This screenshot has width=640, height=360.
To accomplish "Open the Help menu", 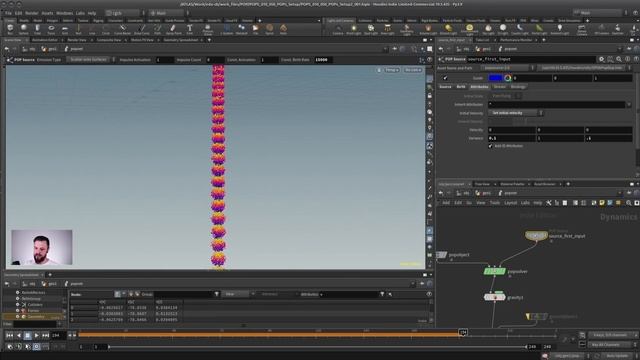I will (x=92, y=13).
